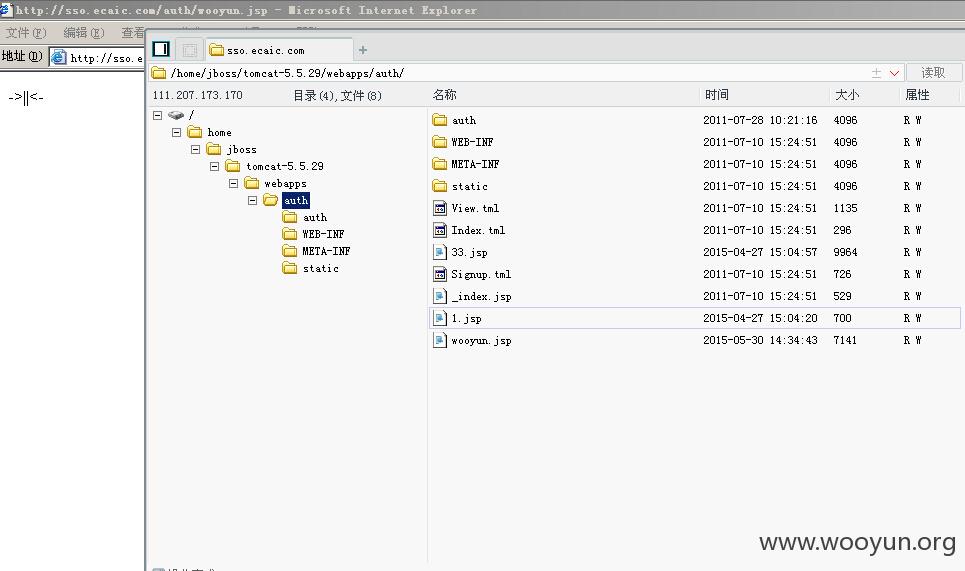Click the 2015-05-30 14:34:43 timestamp
The height and width of the screenshot is (571, 965).
click(x=760, y=340)
